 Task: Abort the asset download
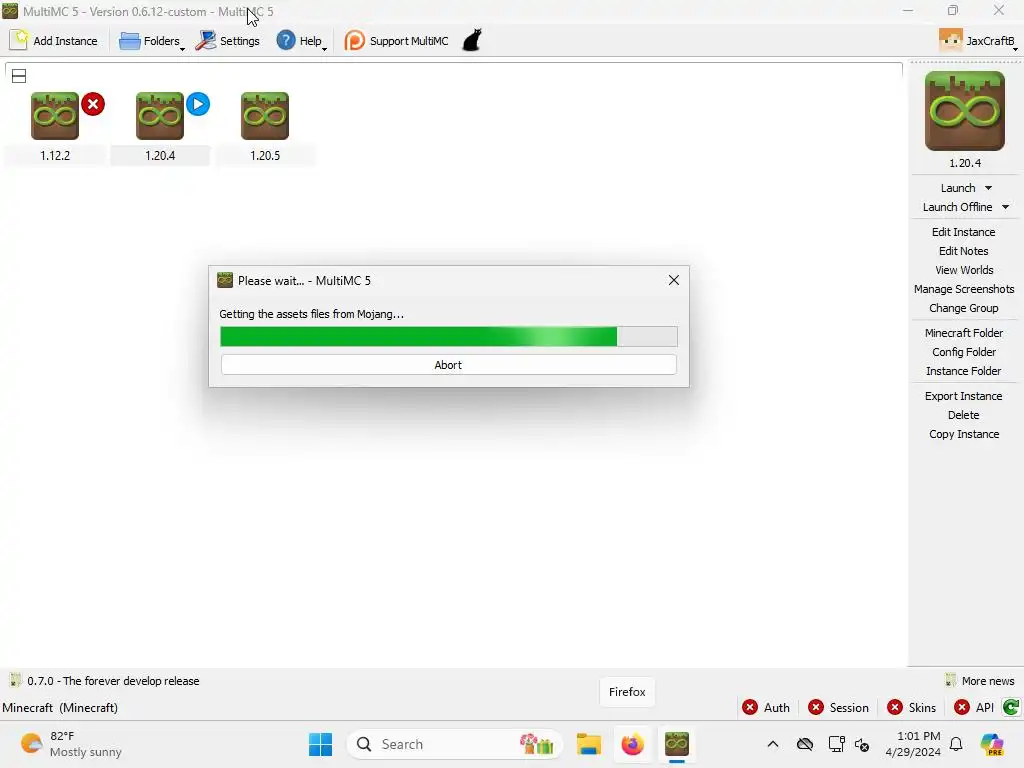point(448,364)
